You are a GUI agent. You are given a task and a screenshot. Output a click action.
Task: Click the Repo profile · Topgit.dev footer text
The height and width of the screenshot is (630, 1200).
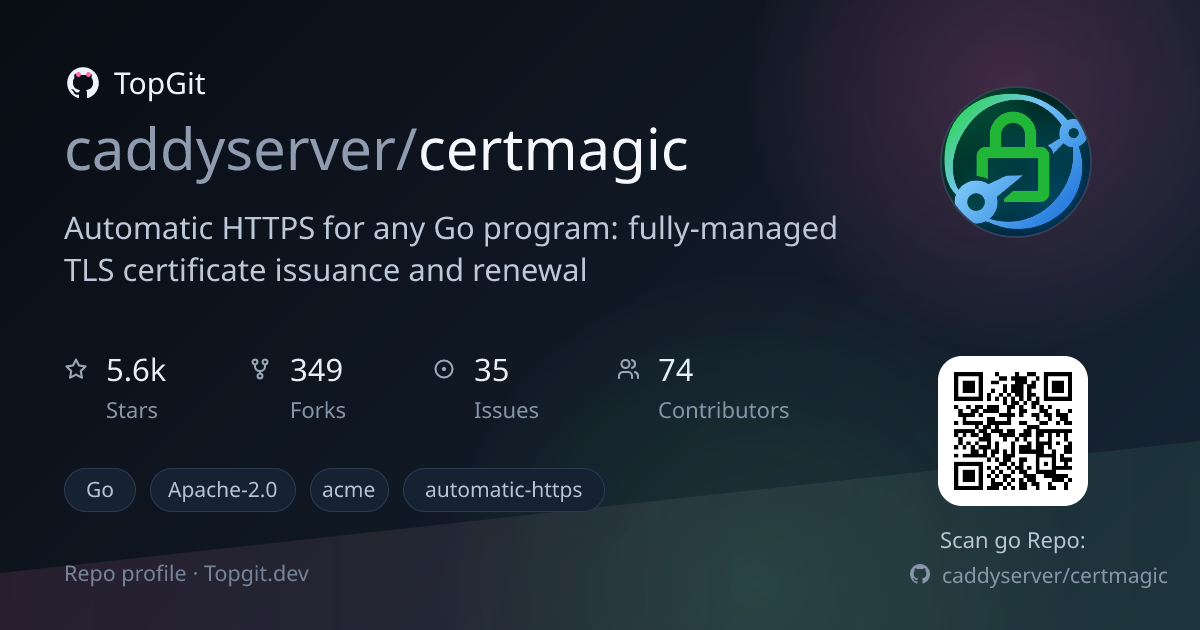[x=187, y=574]
